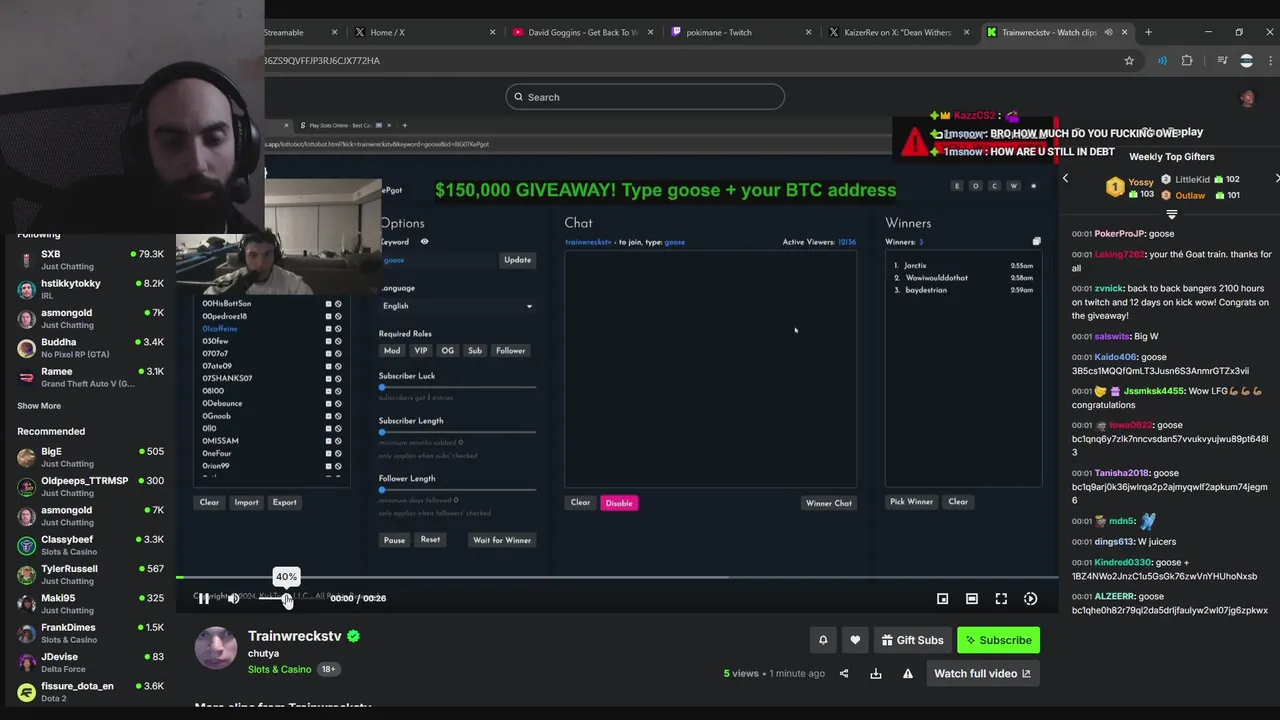Viewport: 1280px width, 720px height.
Task: Click pink Disable button in streamed Chat panel
Action: 619,503
